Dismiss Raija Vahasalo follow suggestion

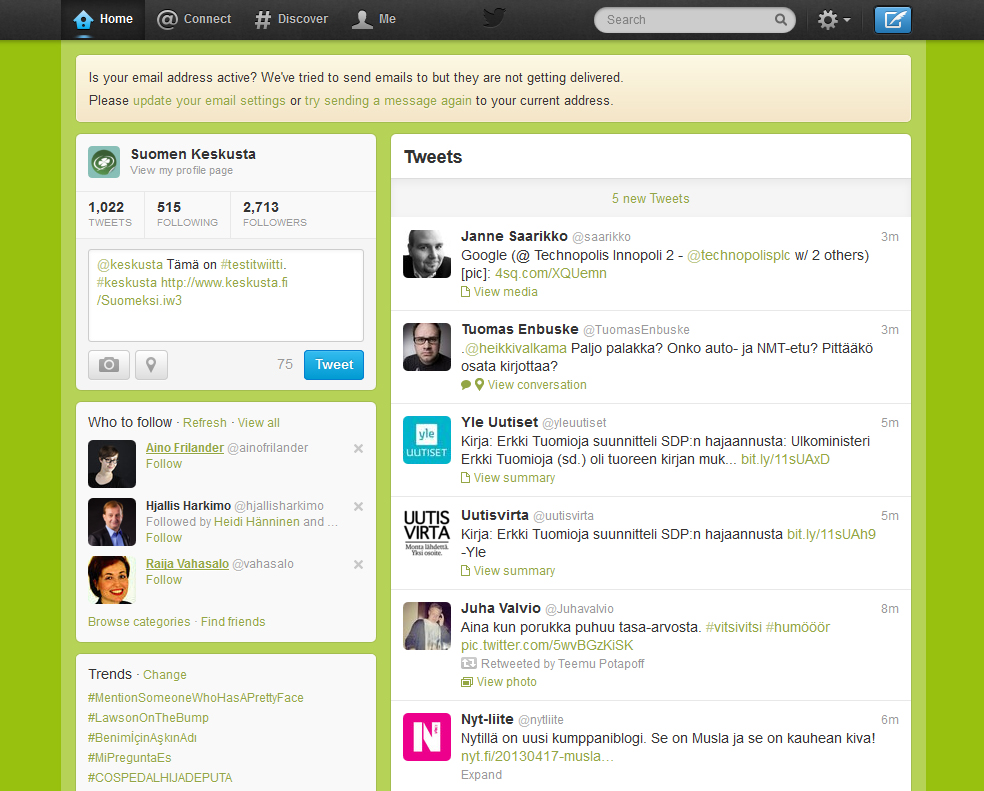[358, 564]
